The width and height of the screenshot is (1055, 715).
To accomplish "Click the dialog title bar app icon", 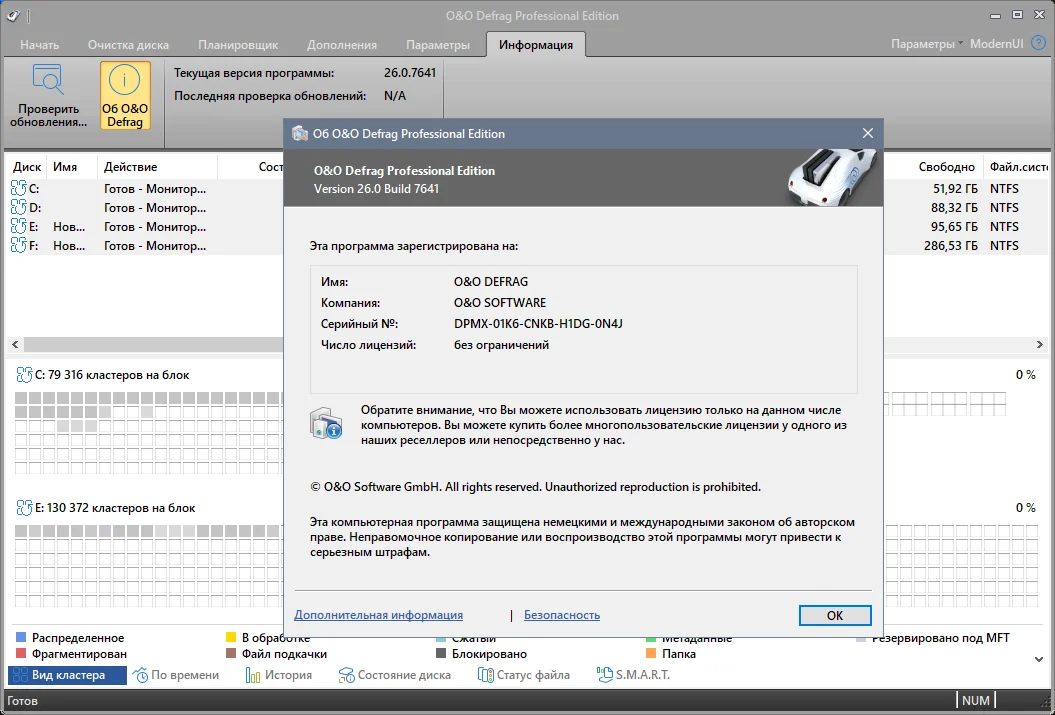I will click(299, 134).
